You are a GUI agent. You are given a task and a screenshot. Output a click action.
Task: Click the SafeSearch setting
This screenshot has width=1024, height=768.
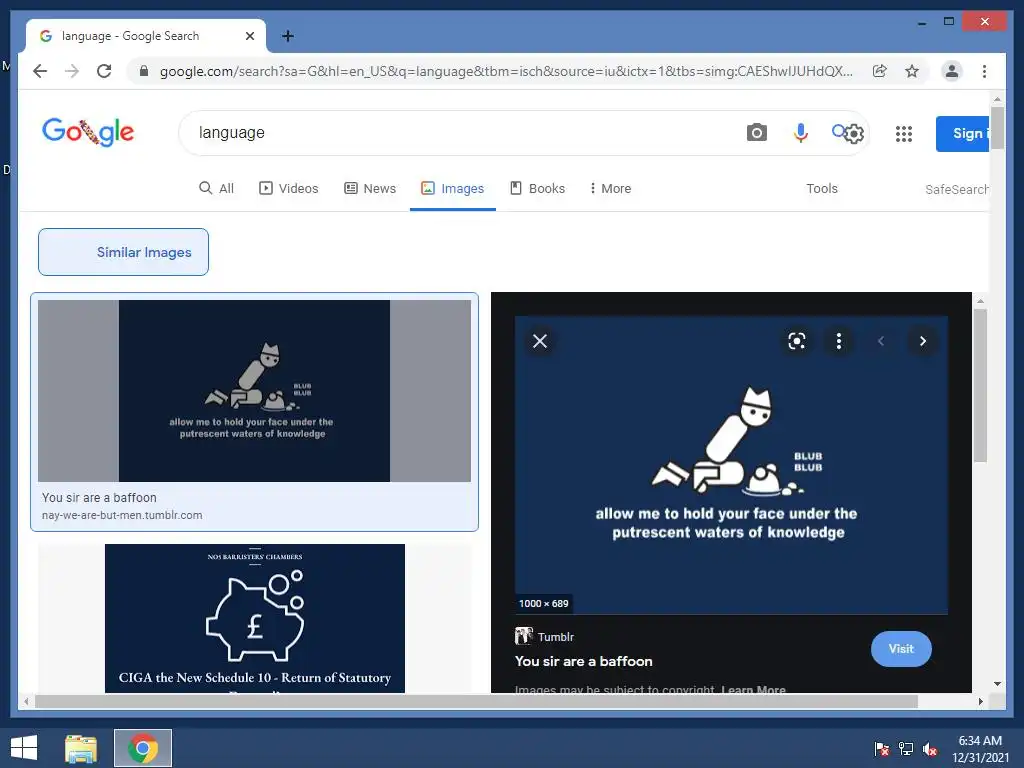coord(957,189)
